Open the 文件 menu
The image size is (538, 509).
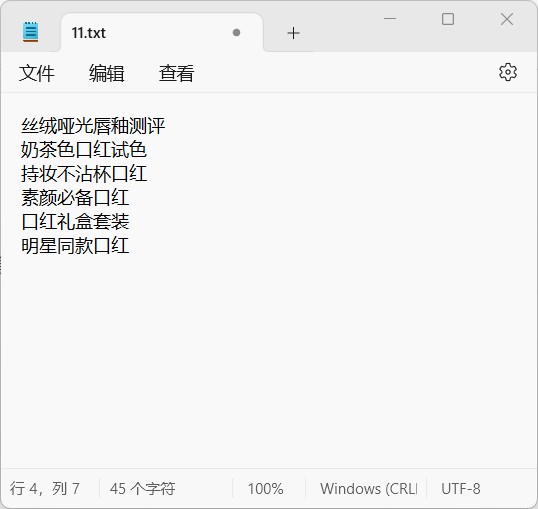tap(36, 73)
